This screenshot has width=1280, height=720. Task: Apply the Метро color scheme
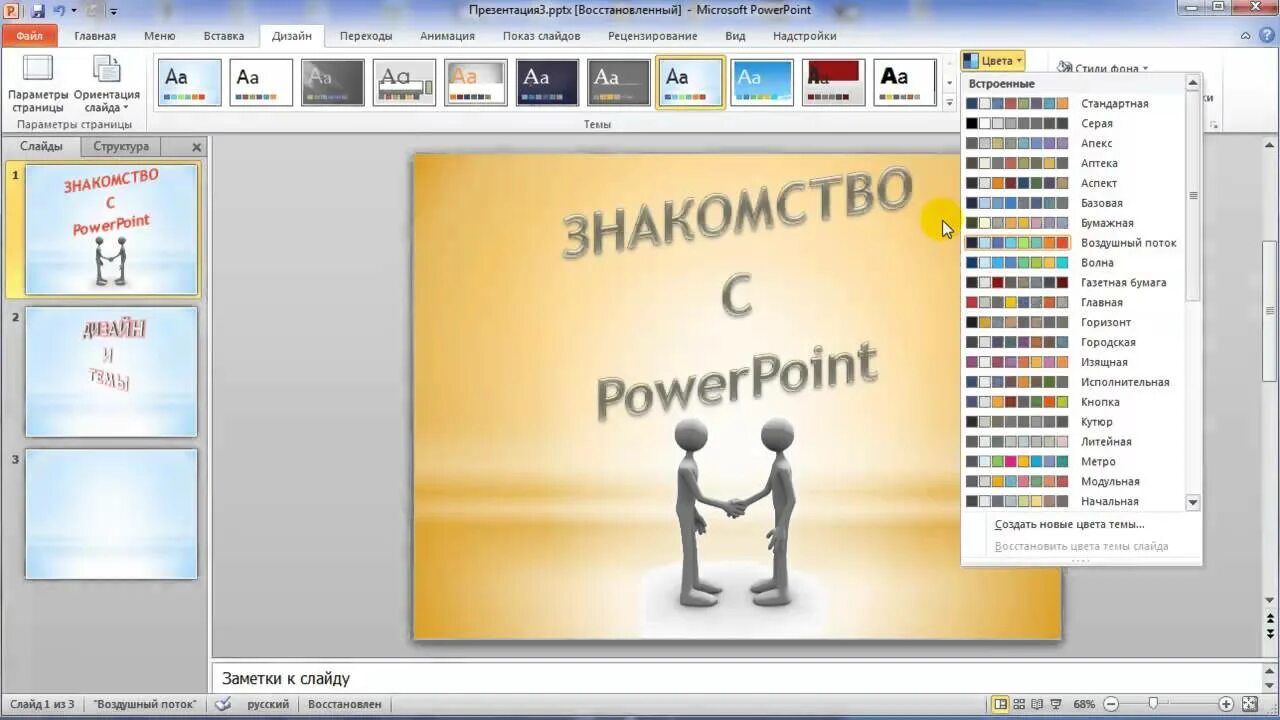1076,462
